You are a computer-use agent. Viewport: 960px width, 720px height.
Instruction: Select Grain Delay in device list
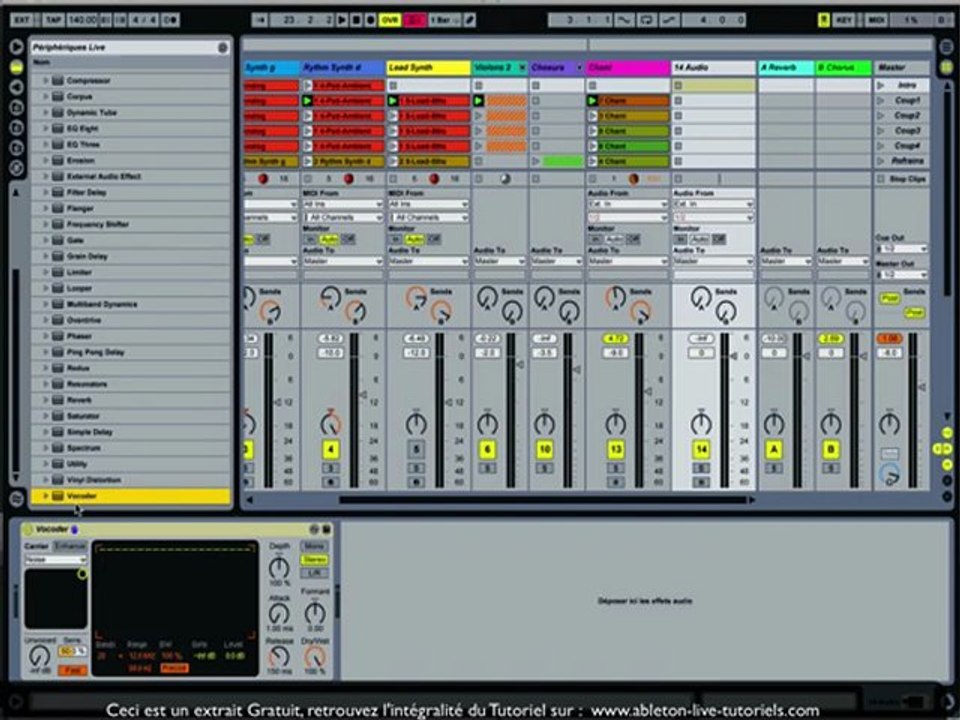[131, 256]
